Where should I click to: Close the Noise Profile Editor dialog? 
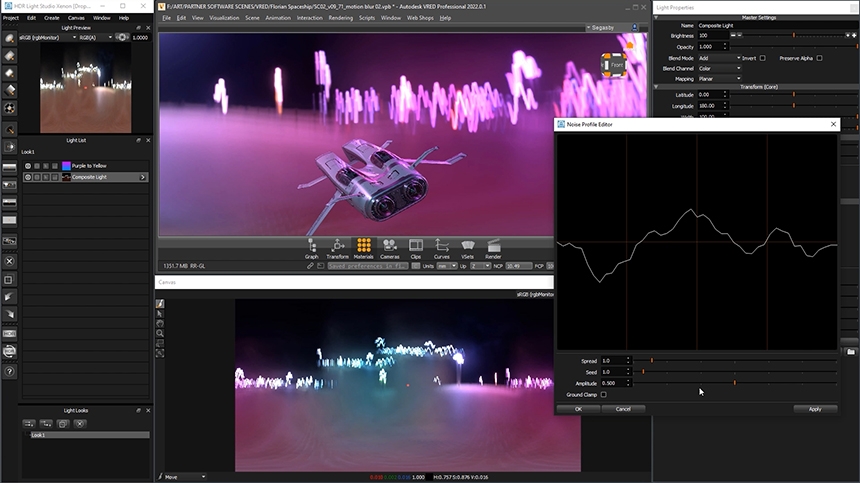coord(834,124)
